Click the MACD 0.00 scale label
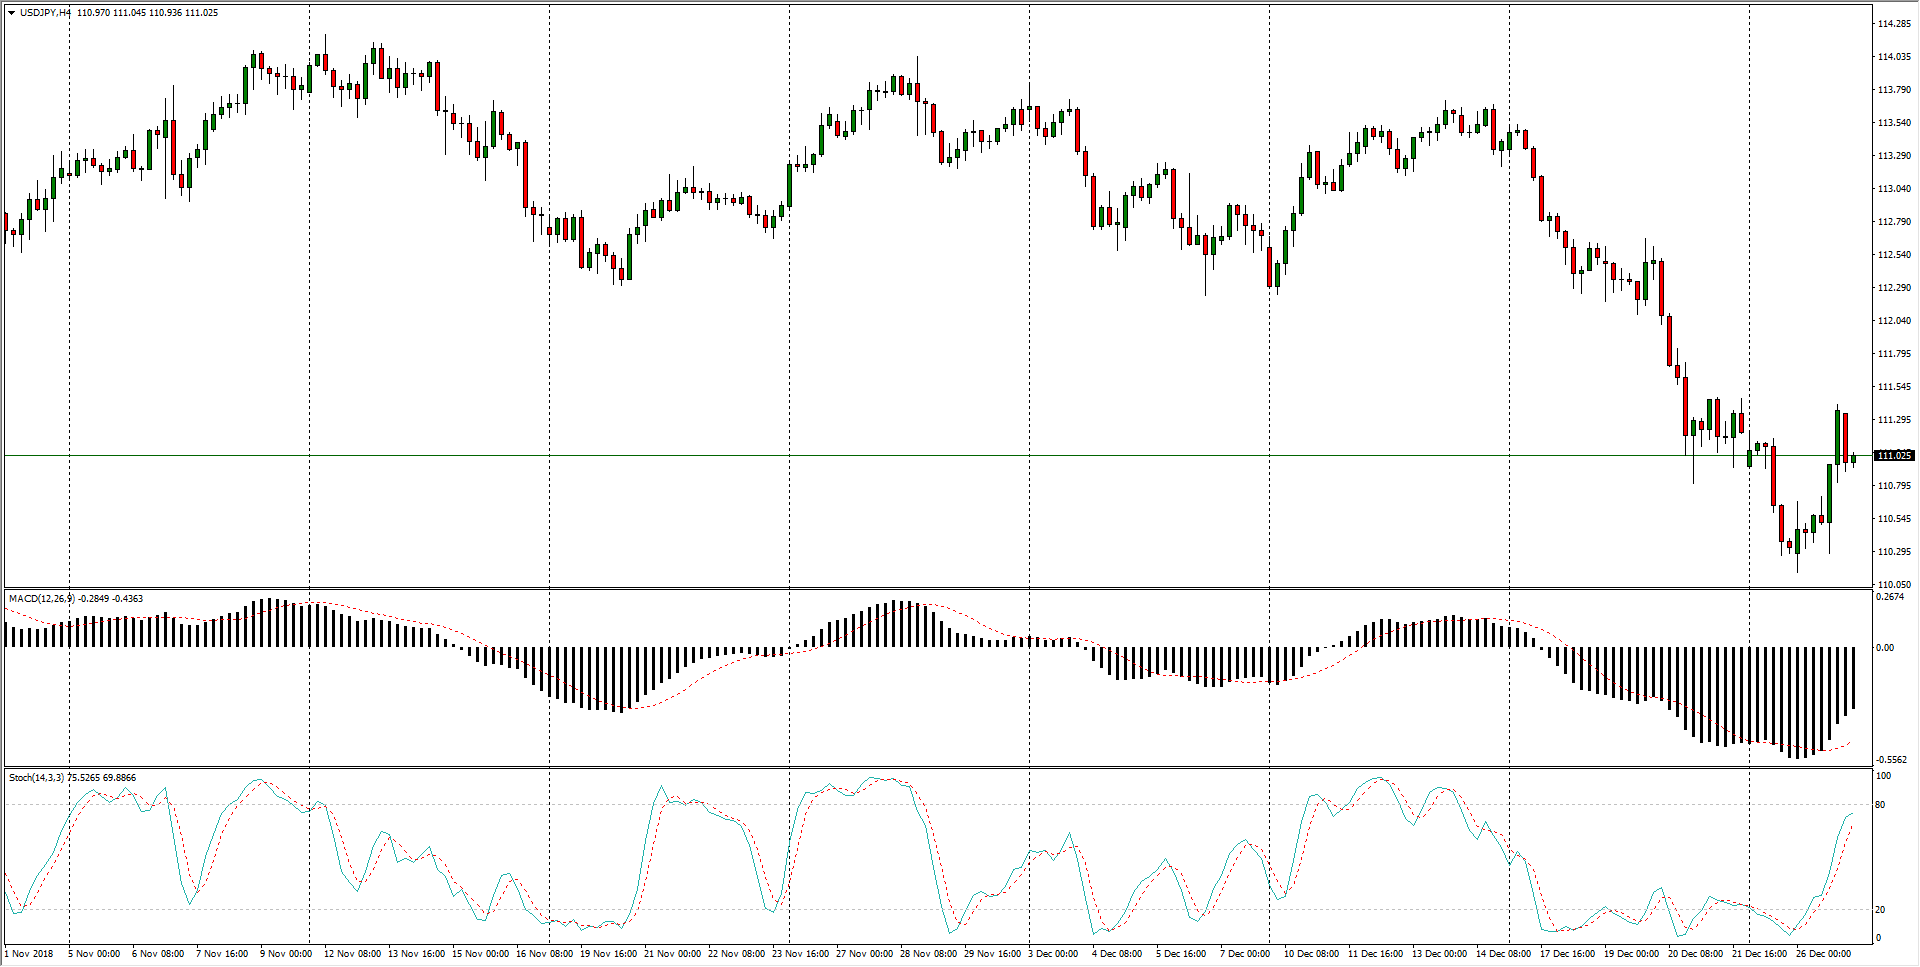 (1885, 648)
